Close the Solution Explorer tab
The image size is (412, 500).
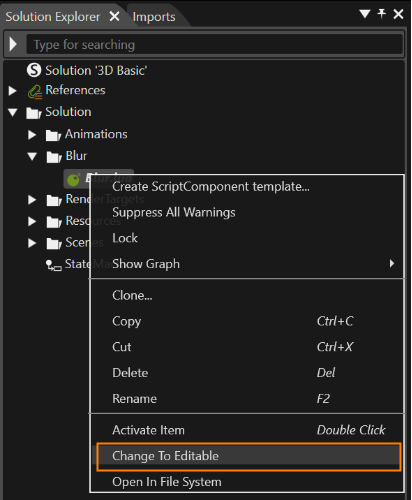pos(114,16)
